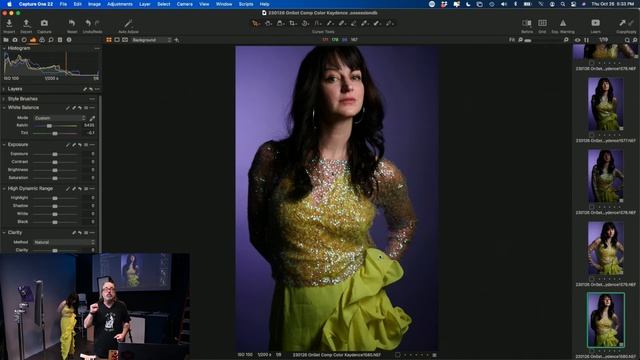Adjust the Kelvin slider handle
The image size is (640, 360).
point(49,126)
